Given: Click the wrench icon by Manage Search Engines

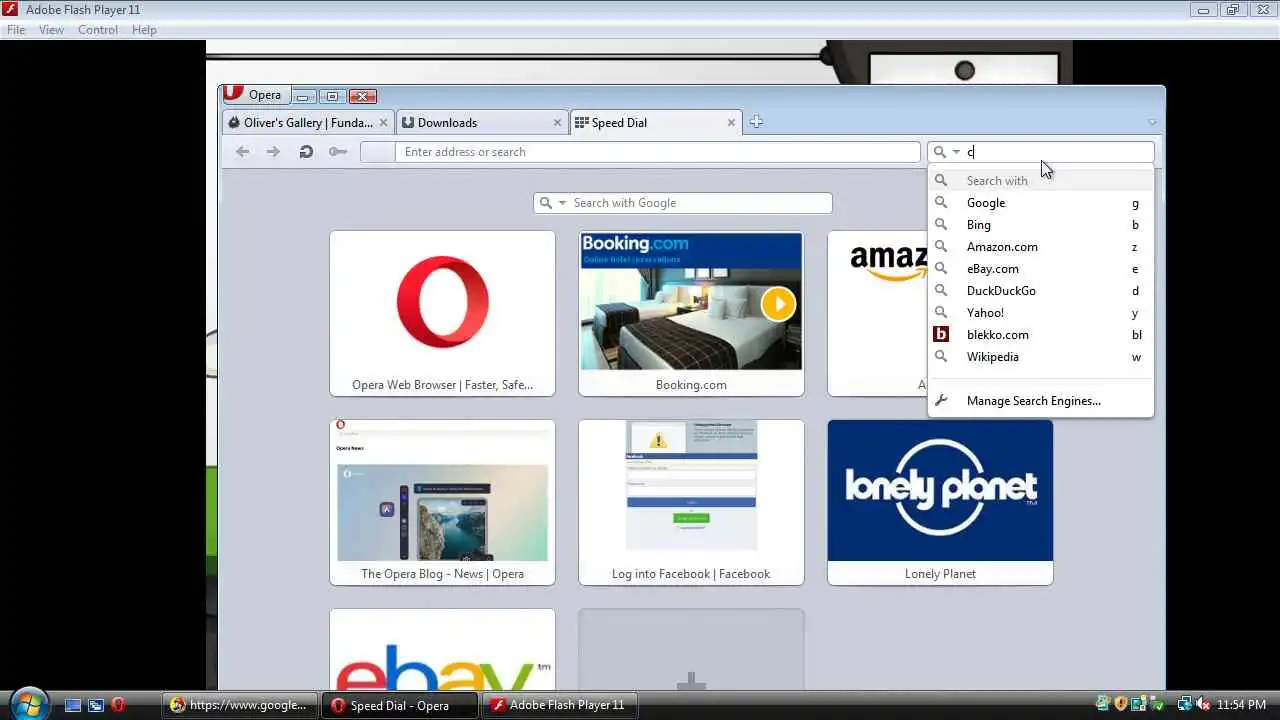Looking at the screenshot, I should tap(940, 401).
